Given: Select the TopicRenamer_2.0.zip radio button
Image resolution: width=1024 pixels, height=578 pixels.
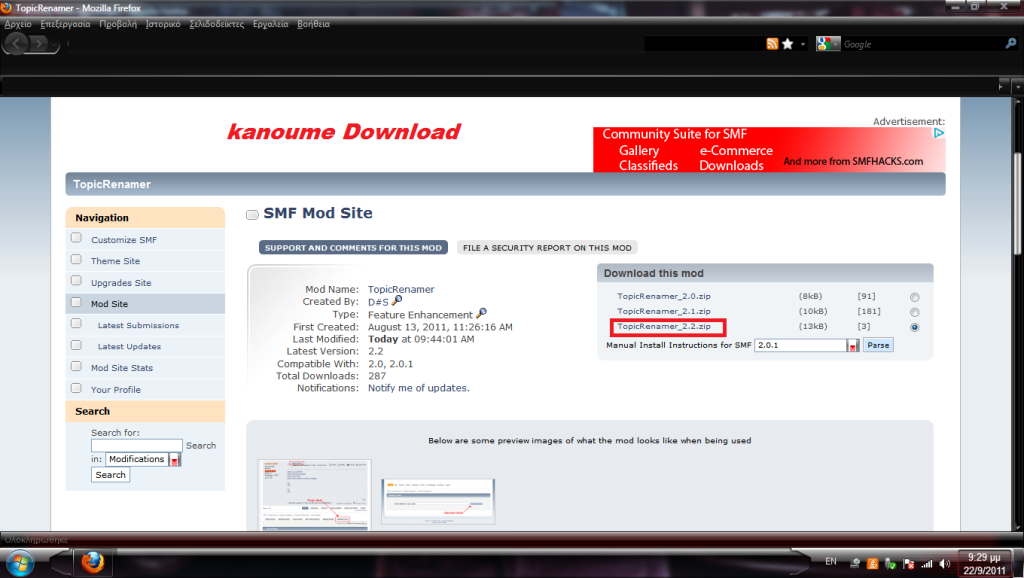Looking at the screenshot, I should click(x=914, y=297).
